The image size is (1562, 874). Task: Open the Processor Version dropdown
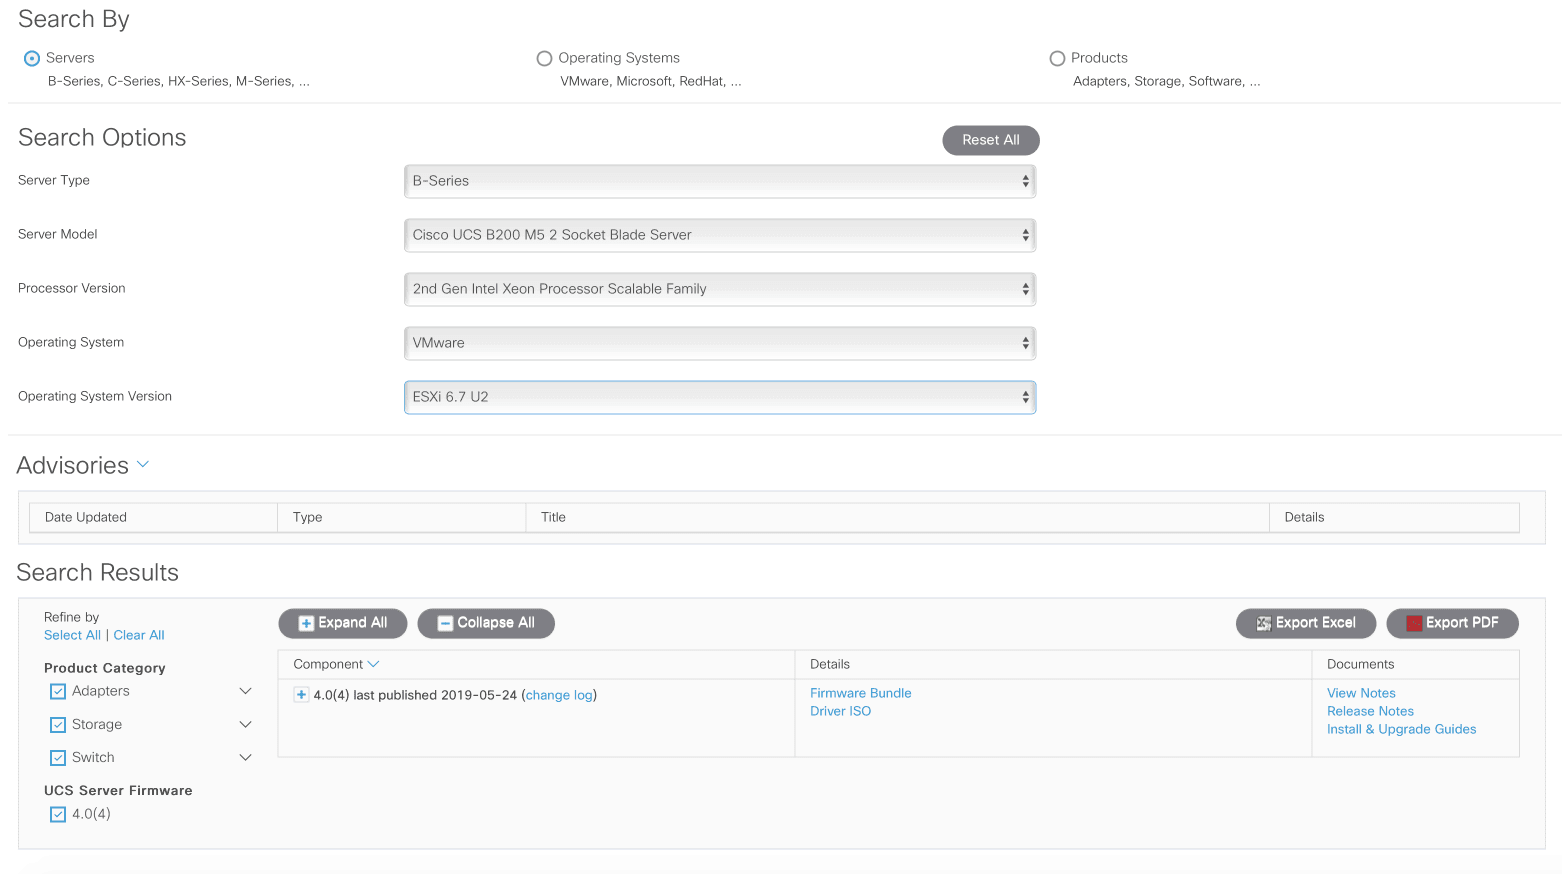click(x=719, y=289)
